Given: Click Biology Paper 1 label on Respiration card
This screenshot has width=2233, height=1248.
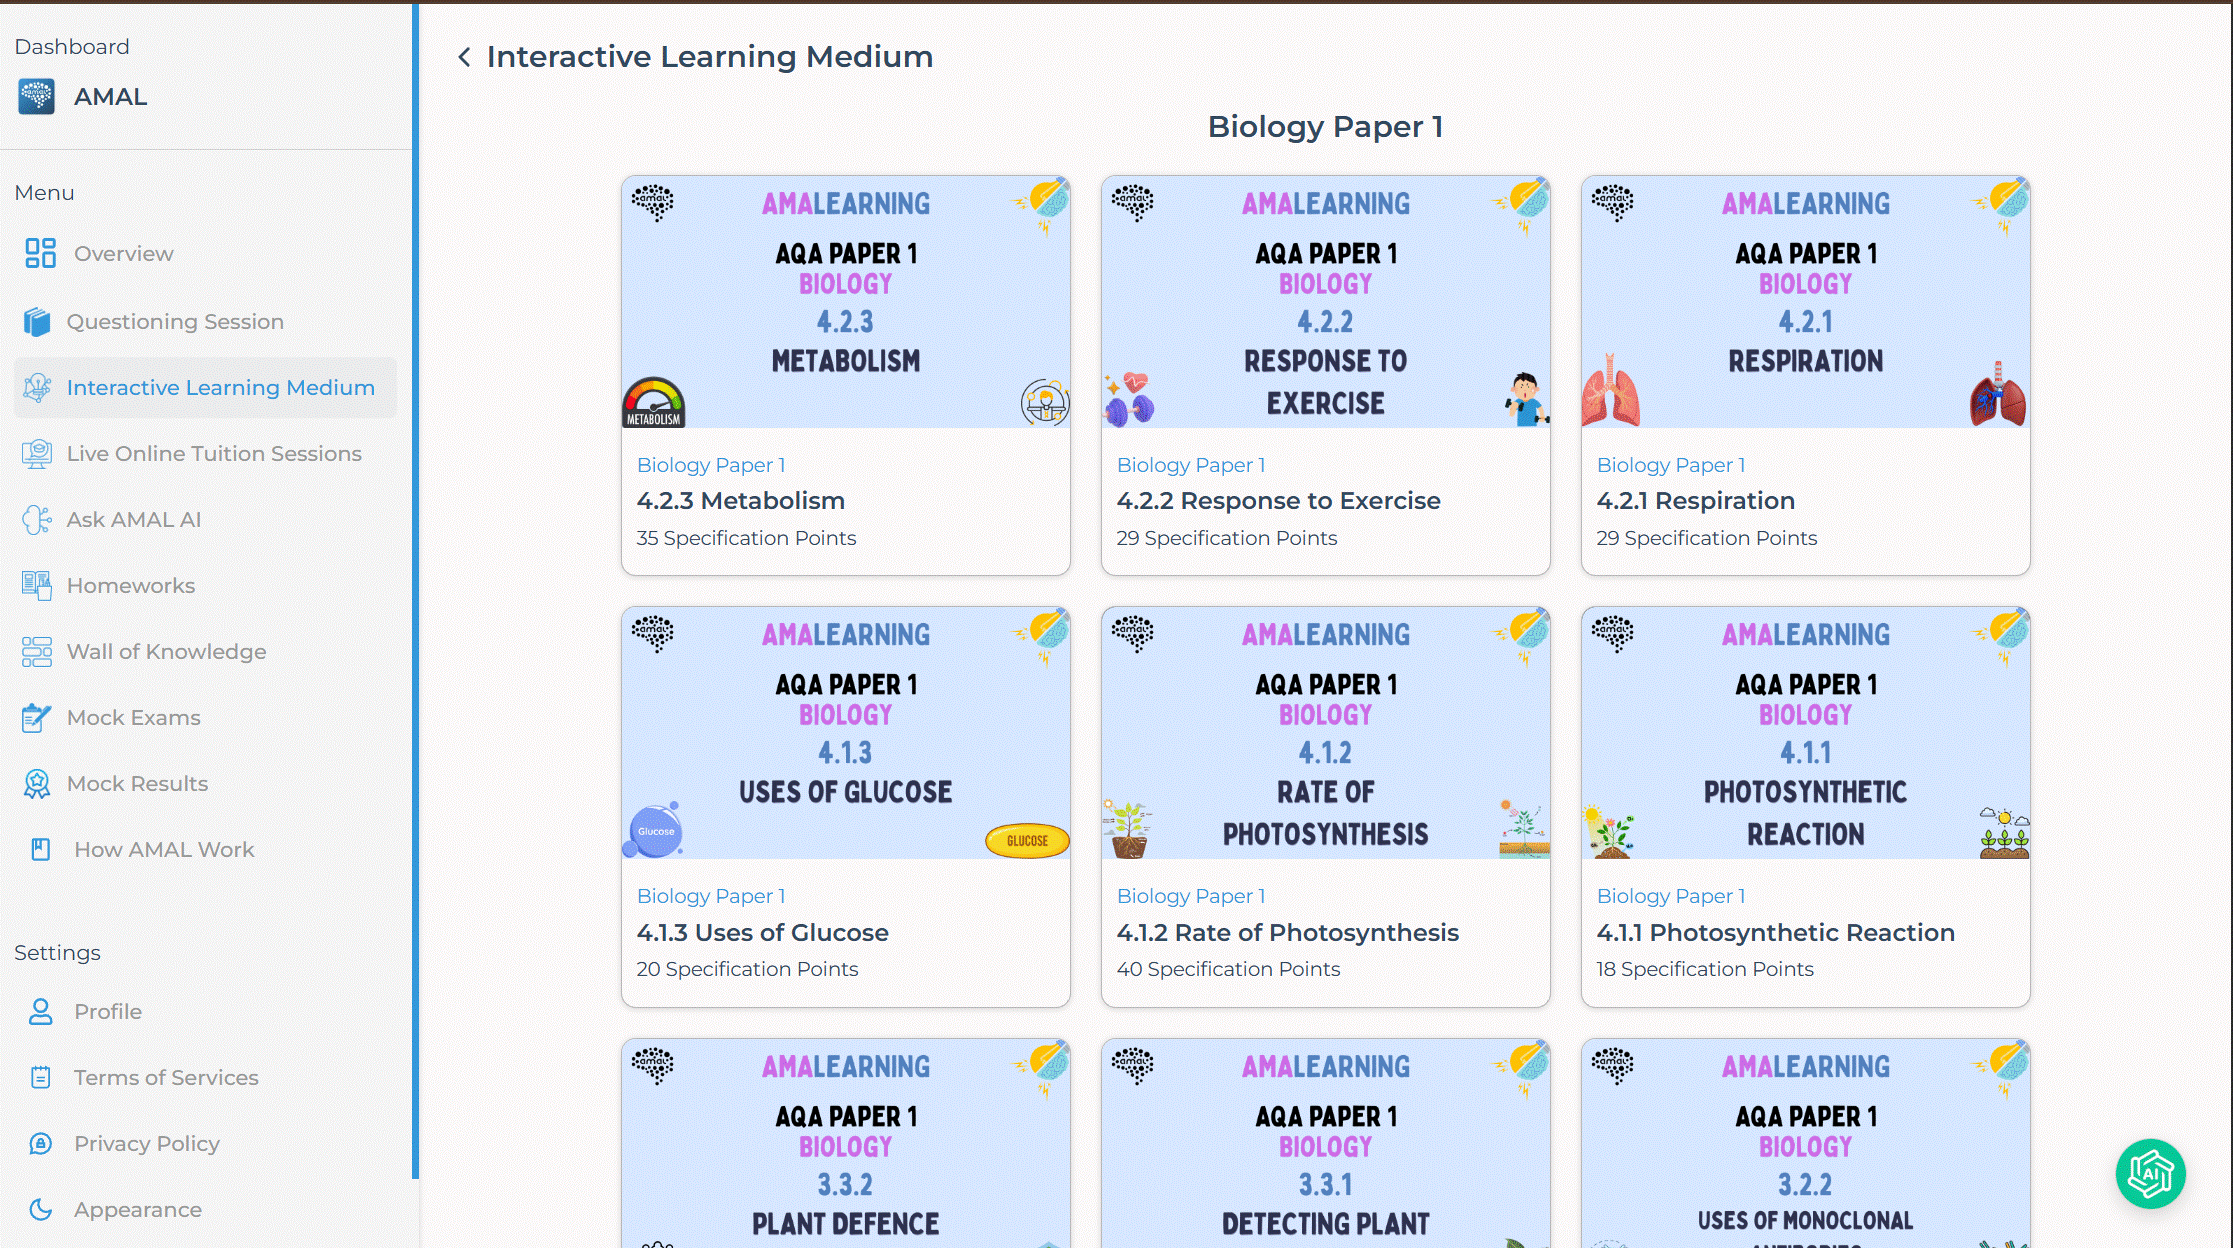Looking at the screenshot, I should [1671, 465].
